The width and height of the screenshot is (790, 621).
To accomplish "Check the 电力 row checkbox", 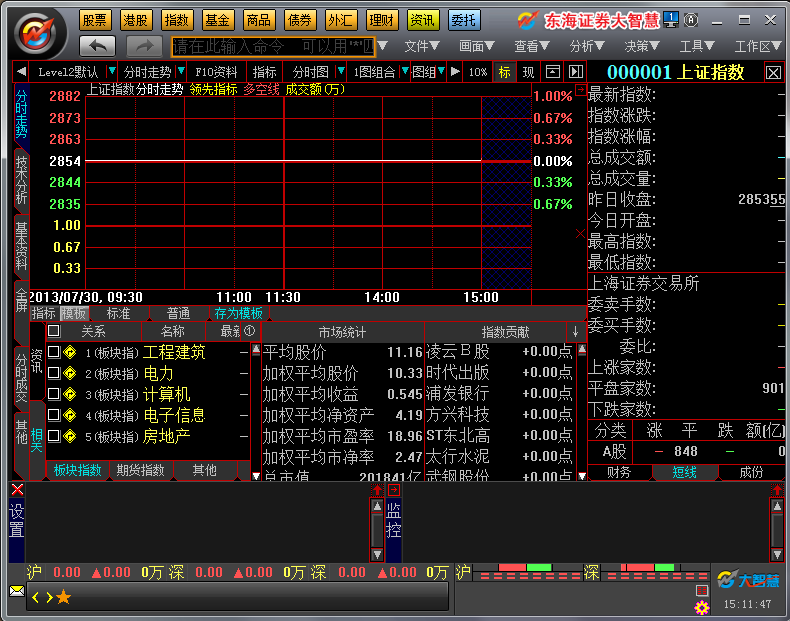I will point(54,373).
